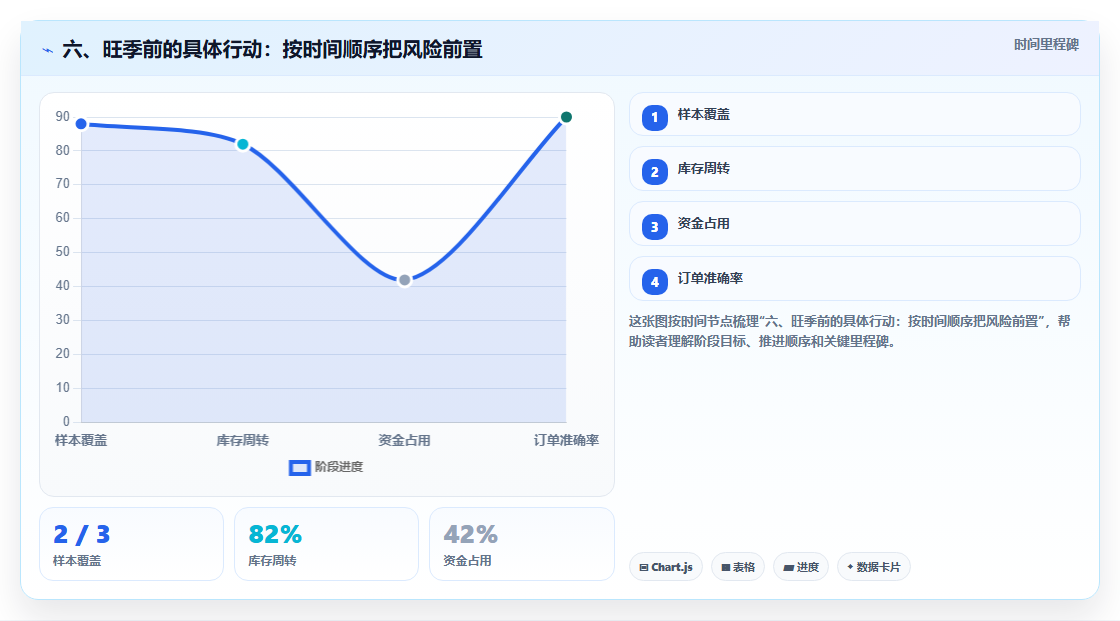Click the Chart.js tag
The image size is (1120, 621).
pos(666,567)
